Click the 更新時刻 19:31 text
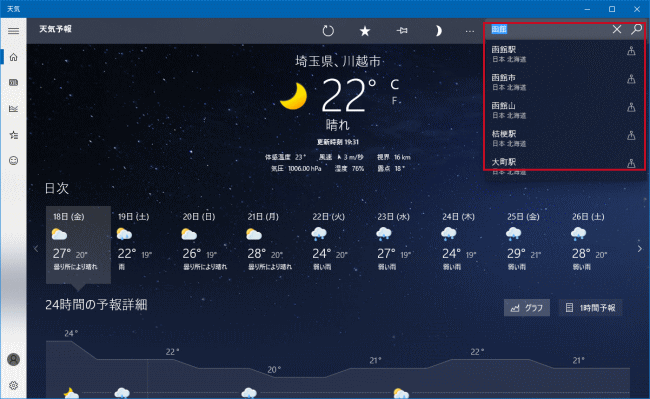 pyautogui.click(x=338, y=142)
